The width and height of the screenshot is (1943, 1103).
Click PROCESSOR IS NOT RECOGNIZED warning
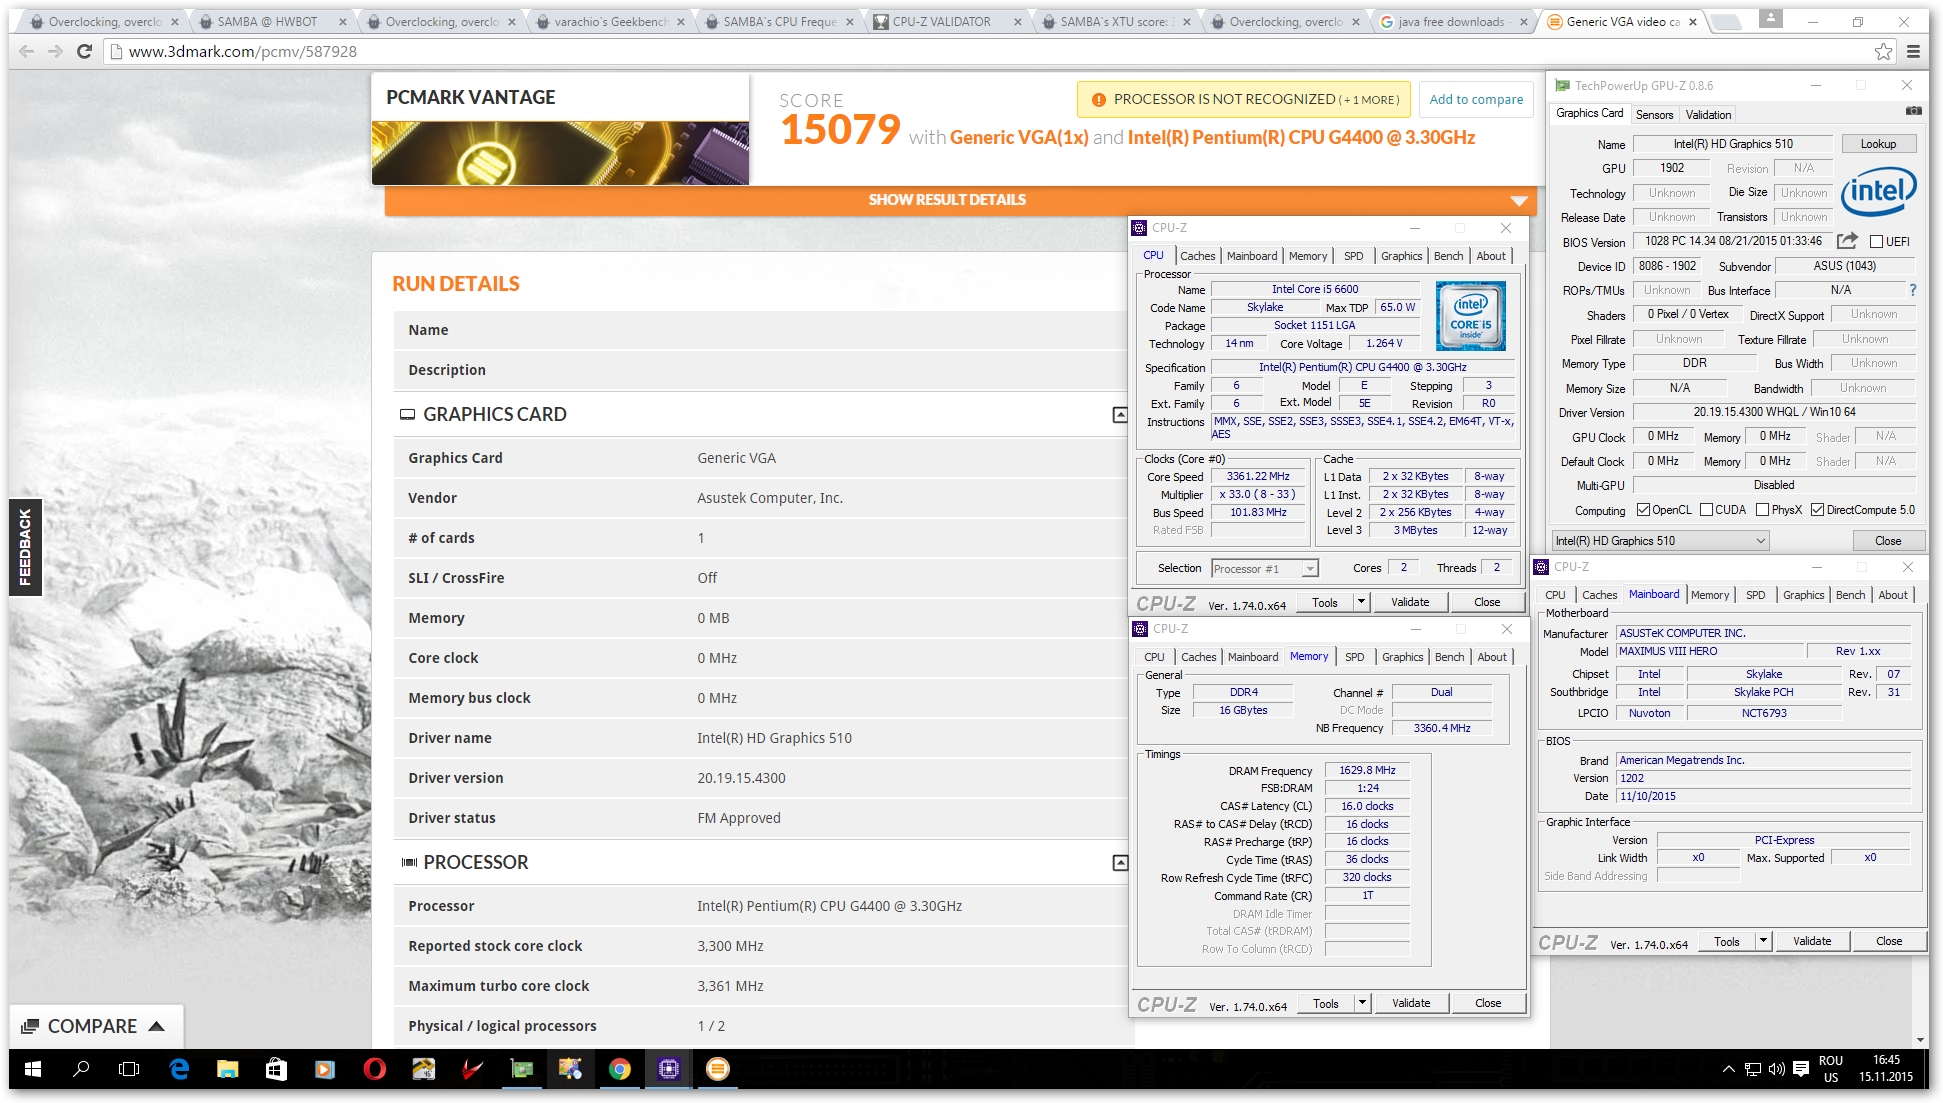pyautogui.click(x=1244, y=99)
